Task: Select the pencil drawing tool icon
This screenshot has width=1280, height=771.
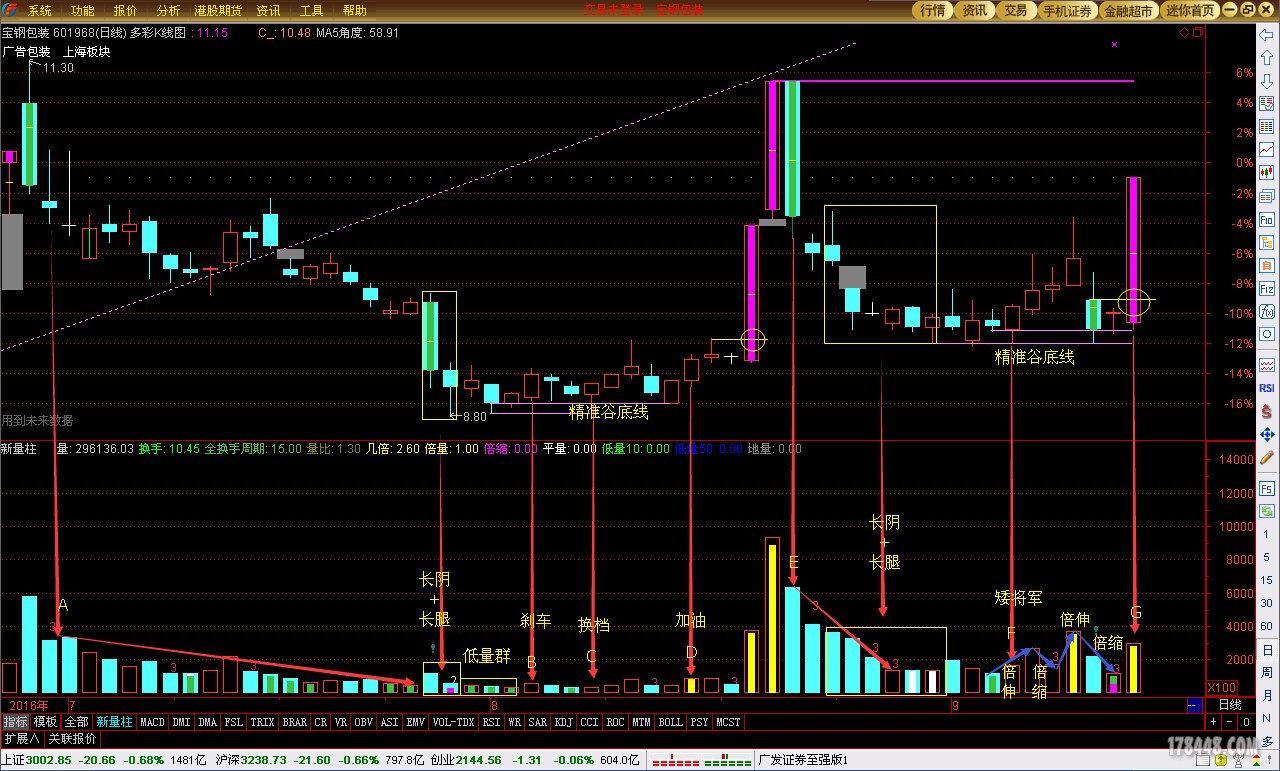Action: 1266,456
